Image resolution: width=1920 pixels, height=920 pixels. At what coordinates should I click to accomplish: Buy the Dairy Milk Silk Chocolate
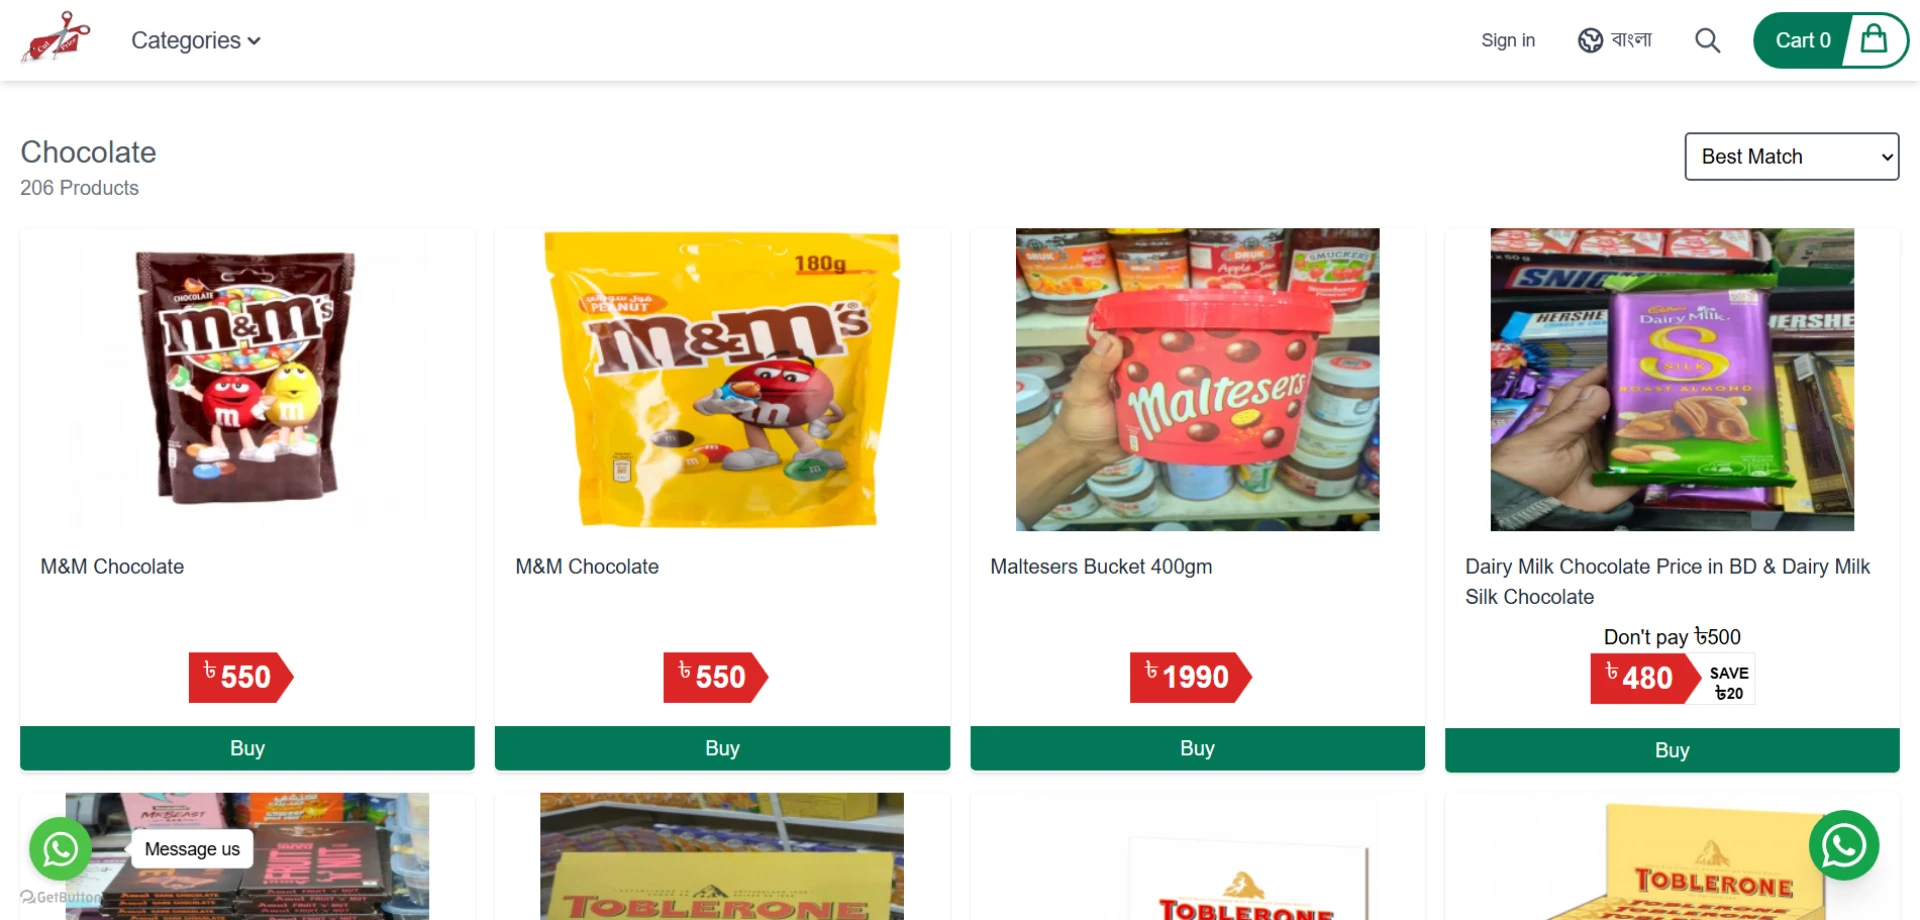(x=1672, y=750)
